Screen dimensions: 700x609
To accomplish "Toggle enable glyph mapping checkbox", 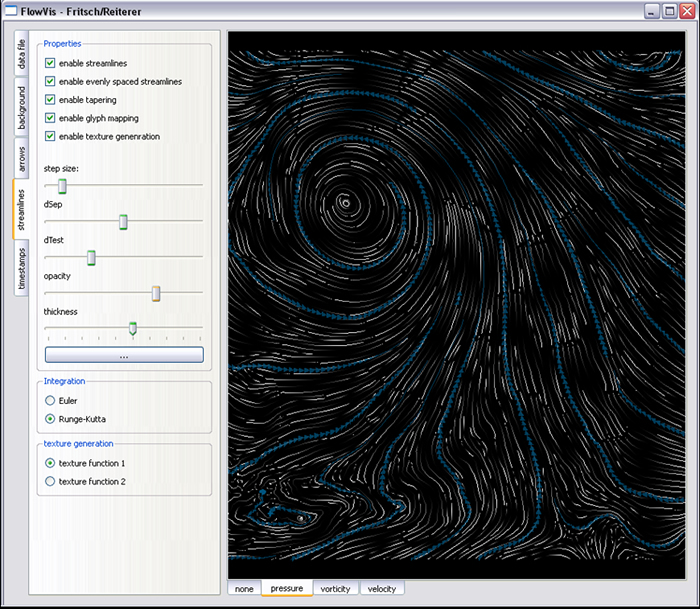I will click(50, 118).
